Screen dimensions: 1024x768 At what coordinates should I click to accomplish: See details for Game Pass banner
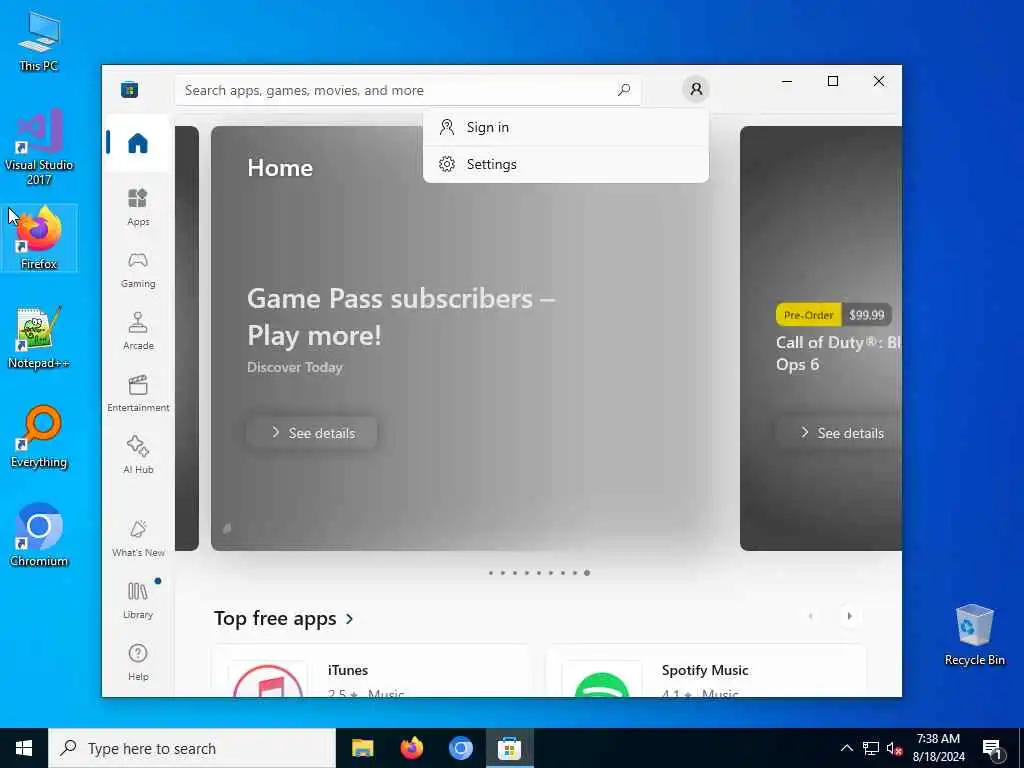tap(312, 433)
